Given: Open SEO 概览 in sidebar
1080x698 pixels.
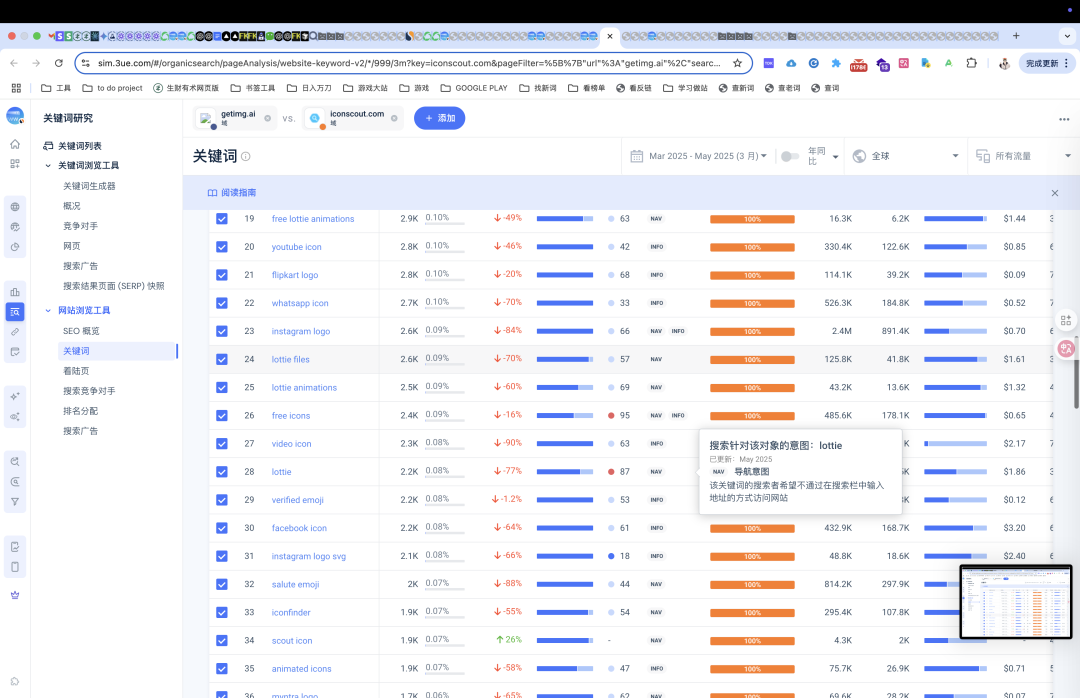Looking at the screenshot, I should coord(81,331).
